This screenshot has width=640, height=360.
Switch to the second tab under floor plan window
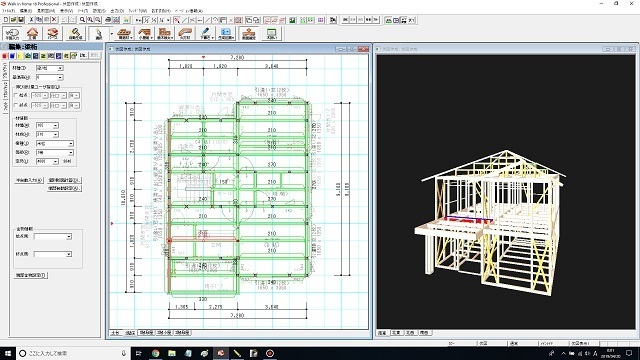(x=130, y=333)
